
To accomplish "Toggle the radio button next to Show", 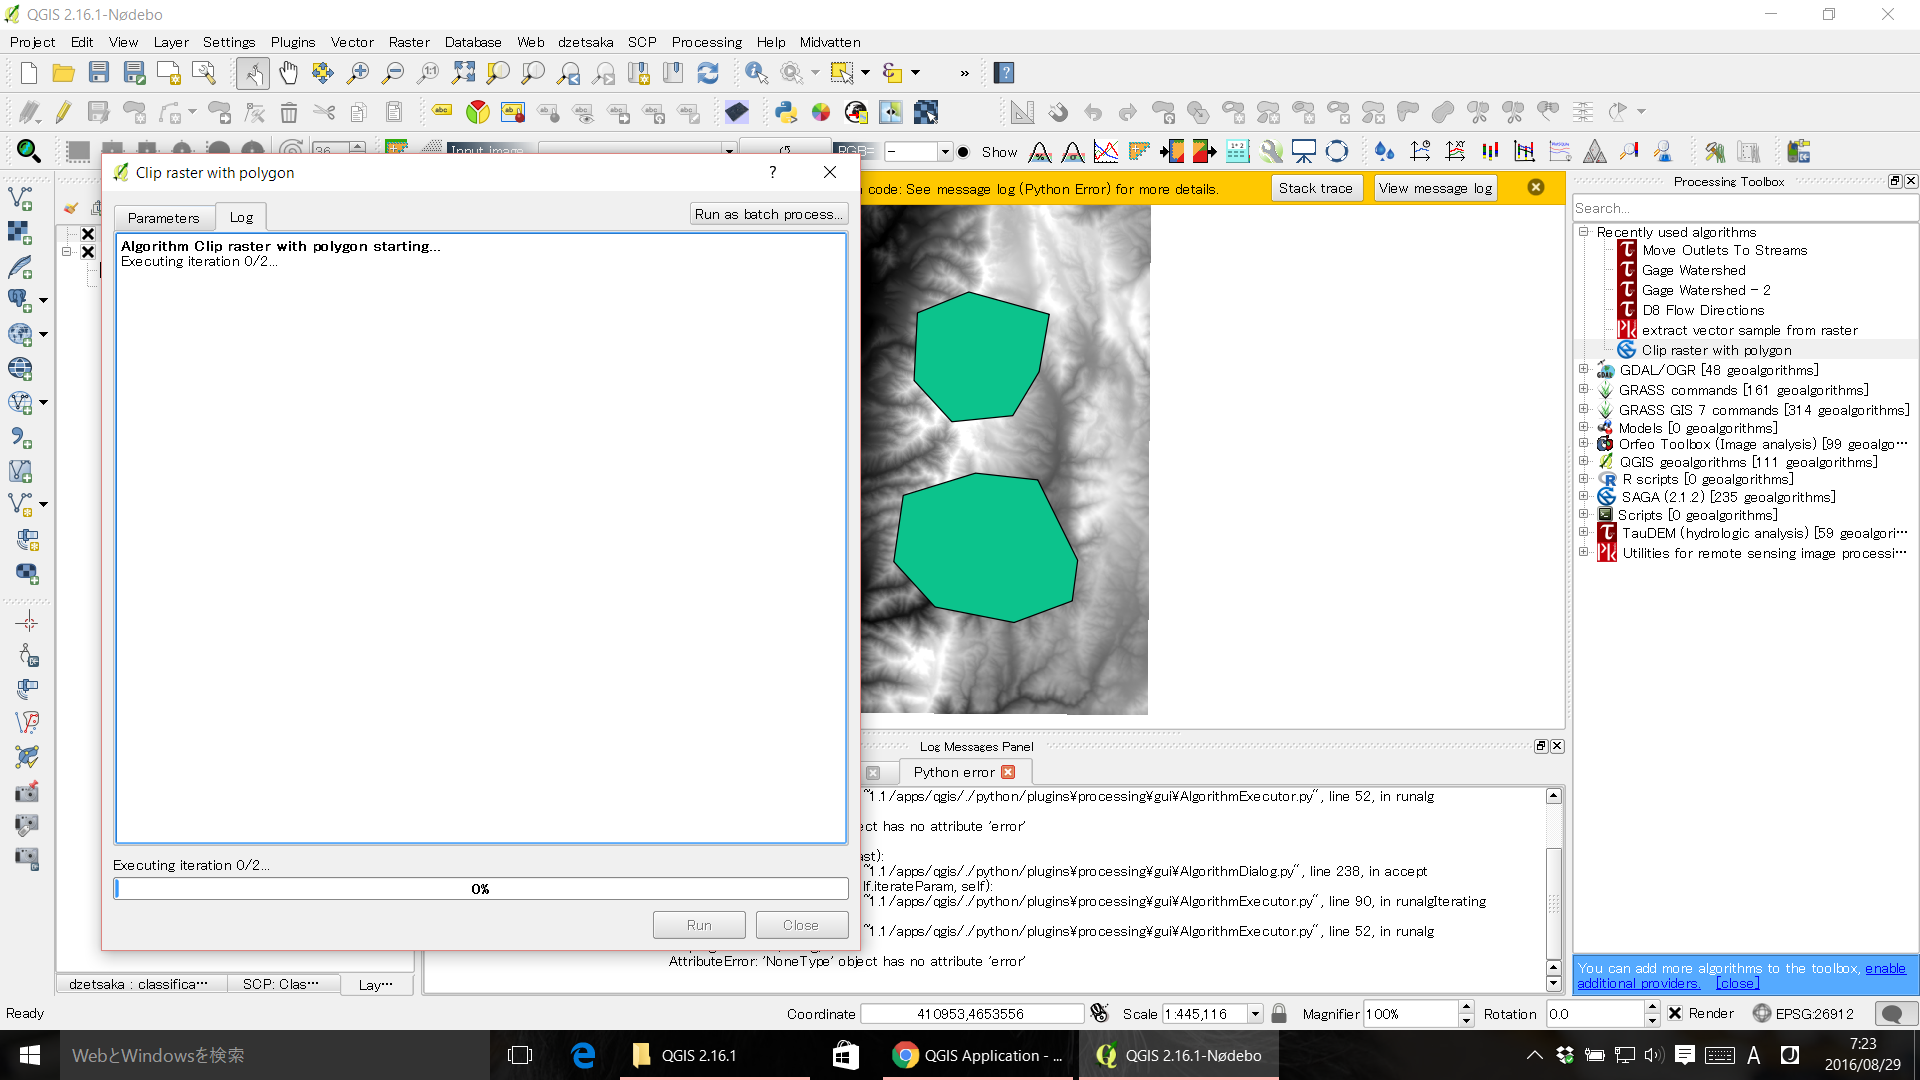I will click(963, 152).
